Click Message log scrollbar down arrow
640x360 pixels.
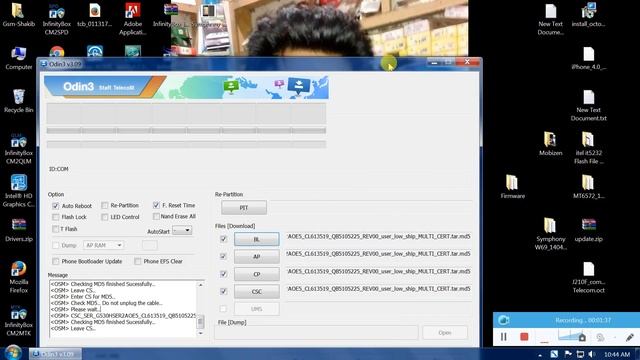200,333
